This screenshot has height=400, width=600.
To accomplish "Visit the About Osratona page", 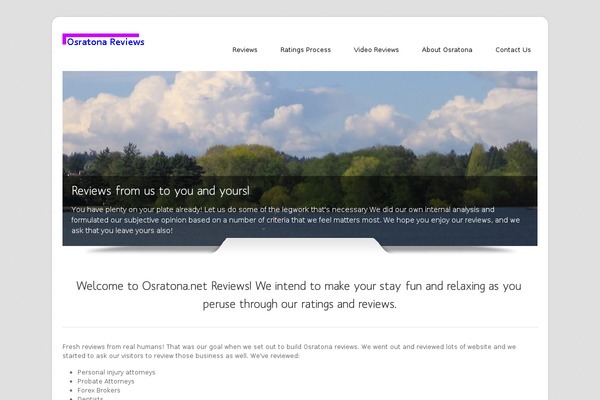I will [447, 50].
